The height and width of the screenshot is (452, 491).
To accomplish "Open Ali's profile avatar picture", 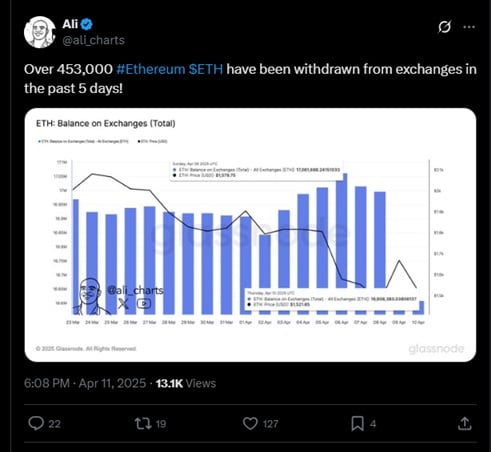I will click(40, 32).
